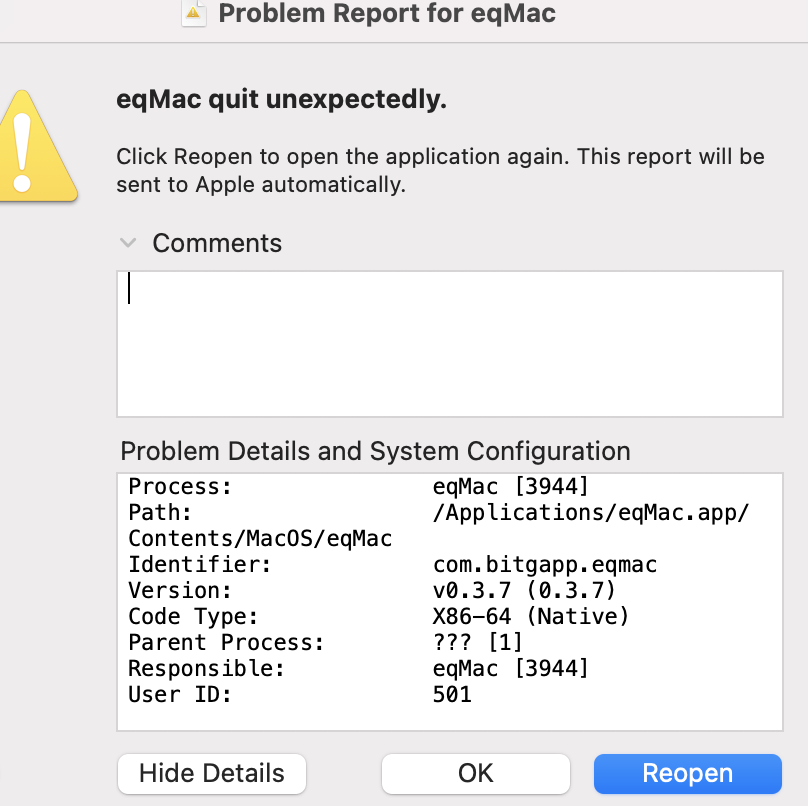Image resolution: width=808 pixels, height=806 pixels.
Task: Click the 'Version:' label
Action: pos(180,591)
